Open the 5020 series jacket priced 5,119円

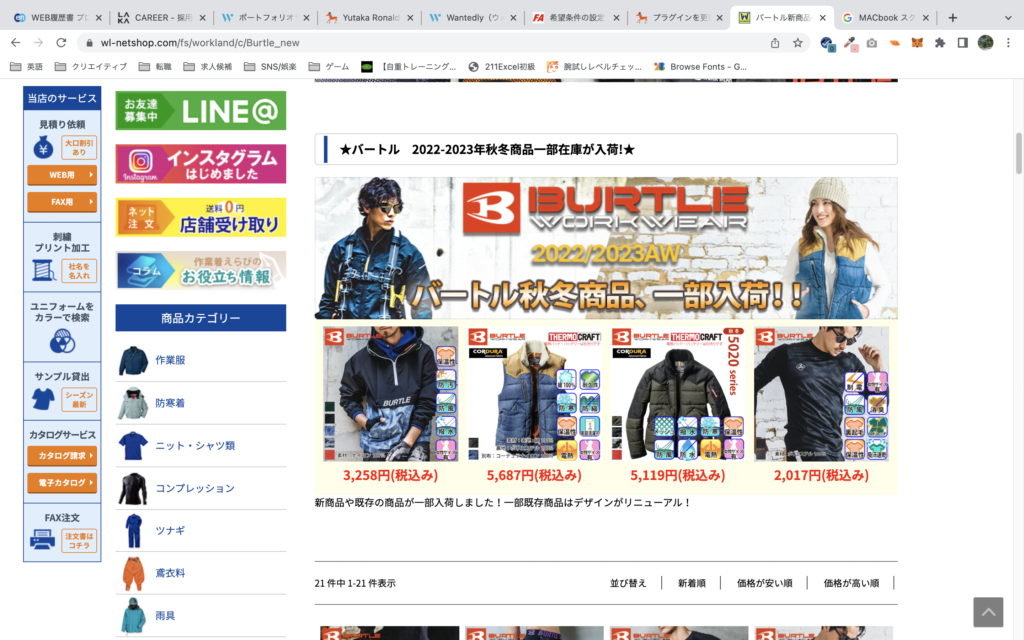tap(678, 394)
